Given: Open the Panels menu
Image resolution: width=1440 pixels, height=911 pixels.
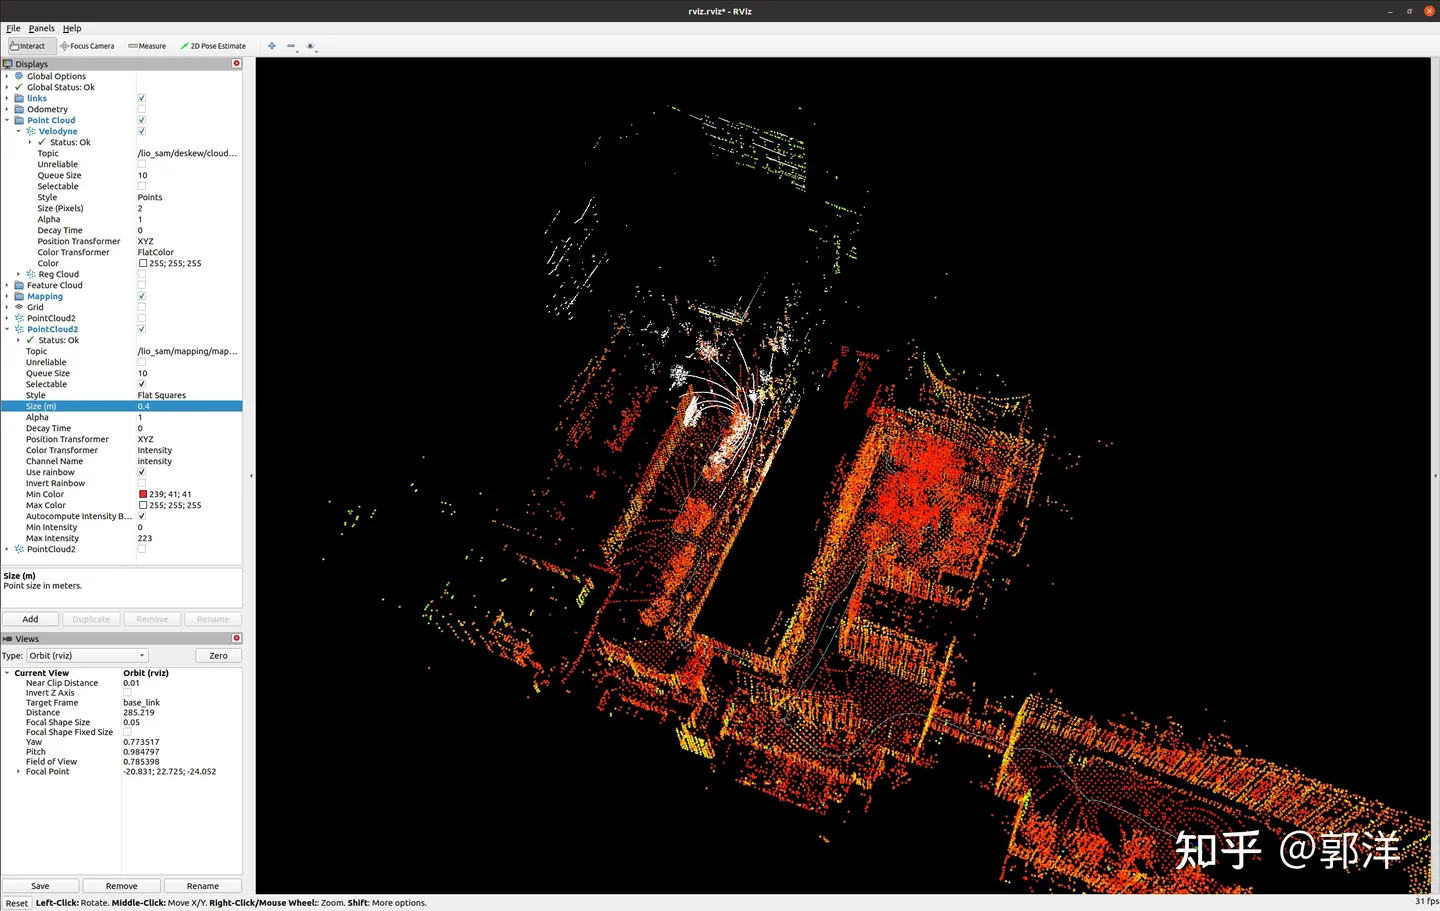Looking at the screenshot, I should 41,28.
